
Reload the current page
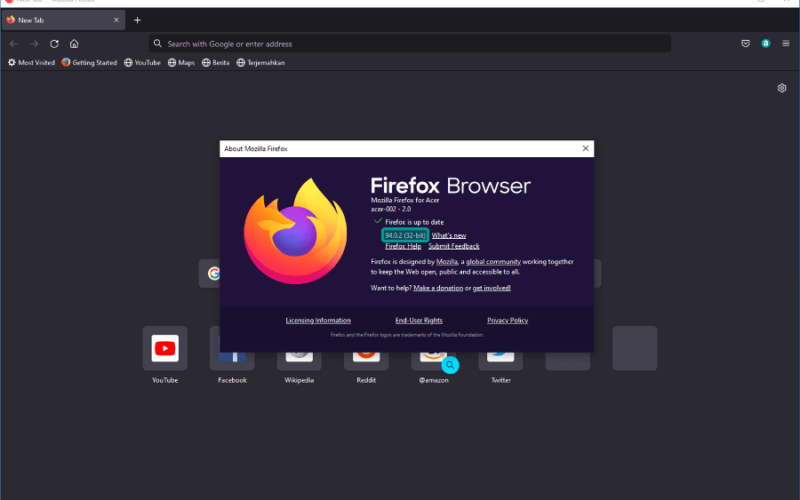pyautogui.click(x=54, y=44)
